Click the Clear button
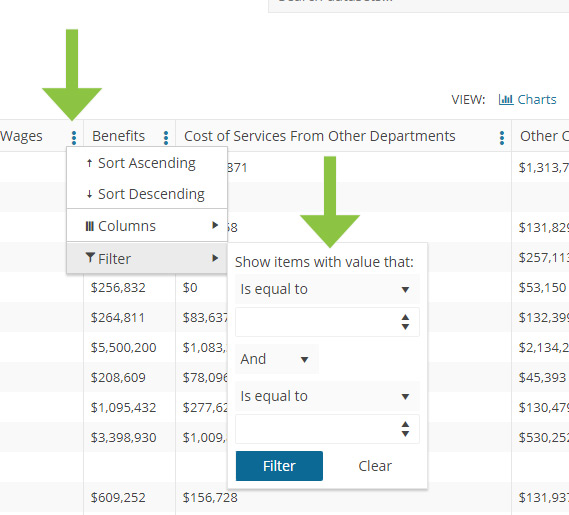The width and height of the screenshot is (569, 515). tap(375, 466)
